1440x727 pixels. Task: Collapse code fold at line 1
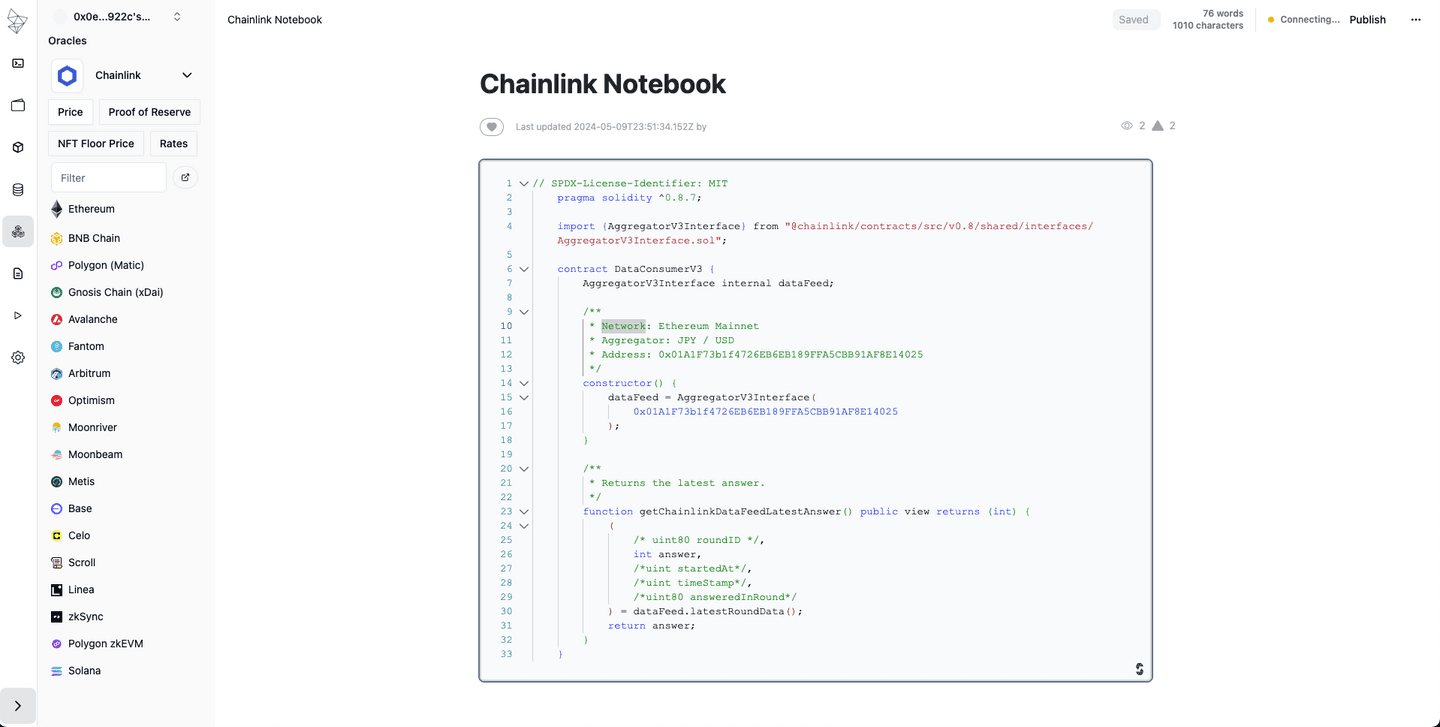[523, 184]
